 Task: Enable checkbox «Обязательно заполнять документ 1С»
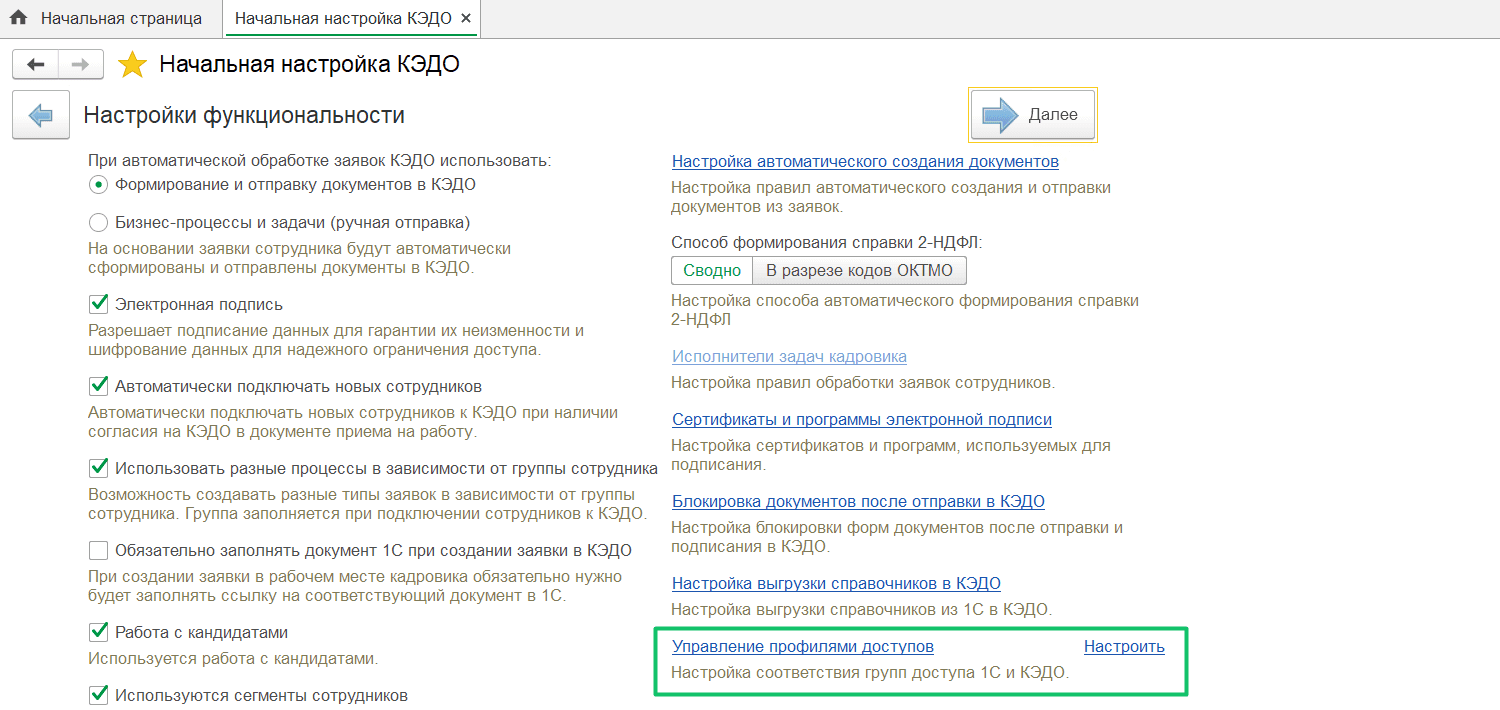97,547
